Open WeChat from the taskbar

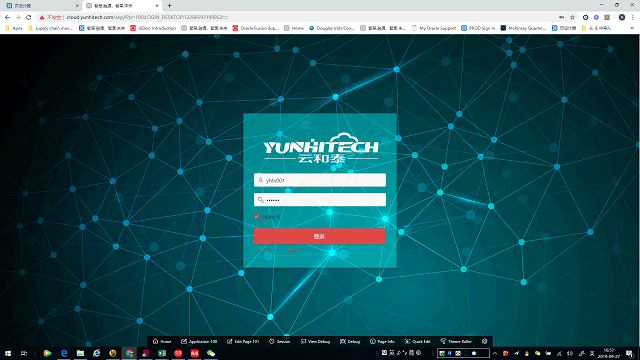point(211,353)
